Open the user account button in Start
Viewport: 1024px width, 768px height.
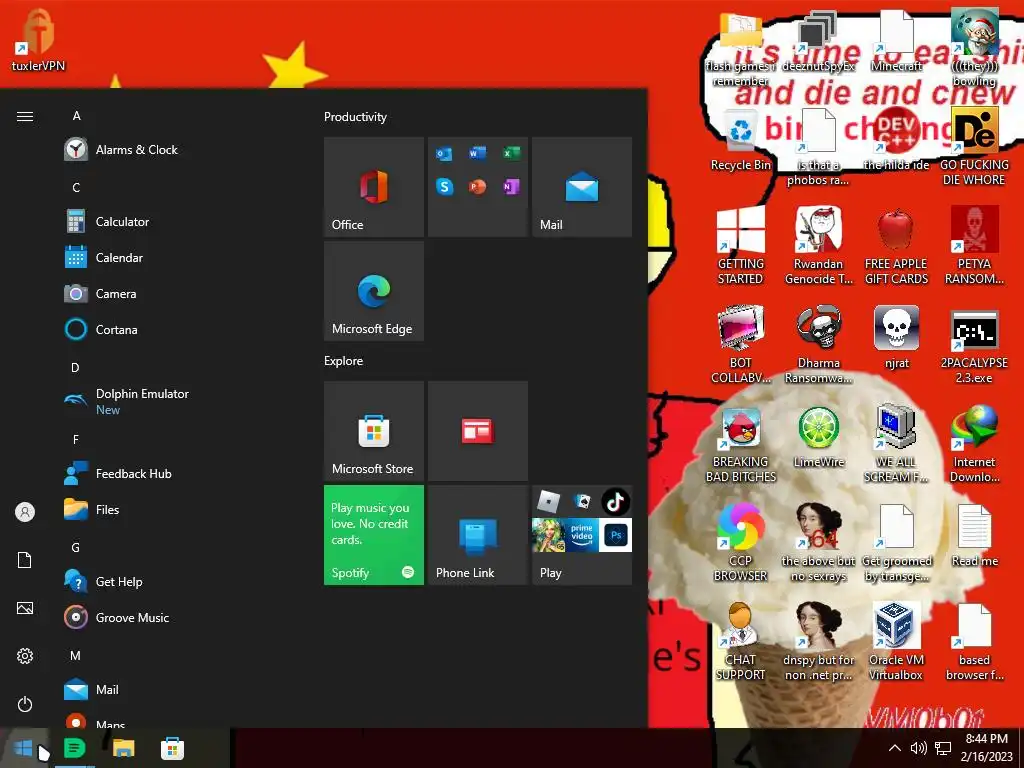click(x=25, y=512)
